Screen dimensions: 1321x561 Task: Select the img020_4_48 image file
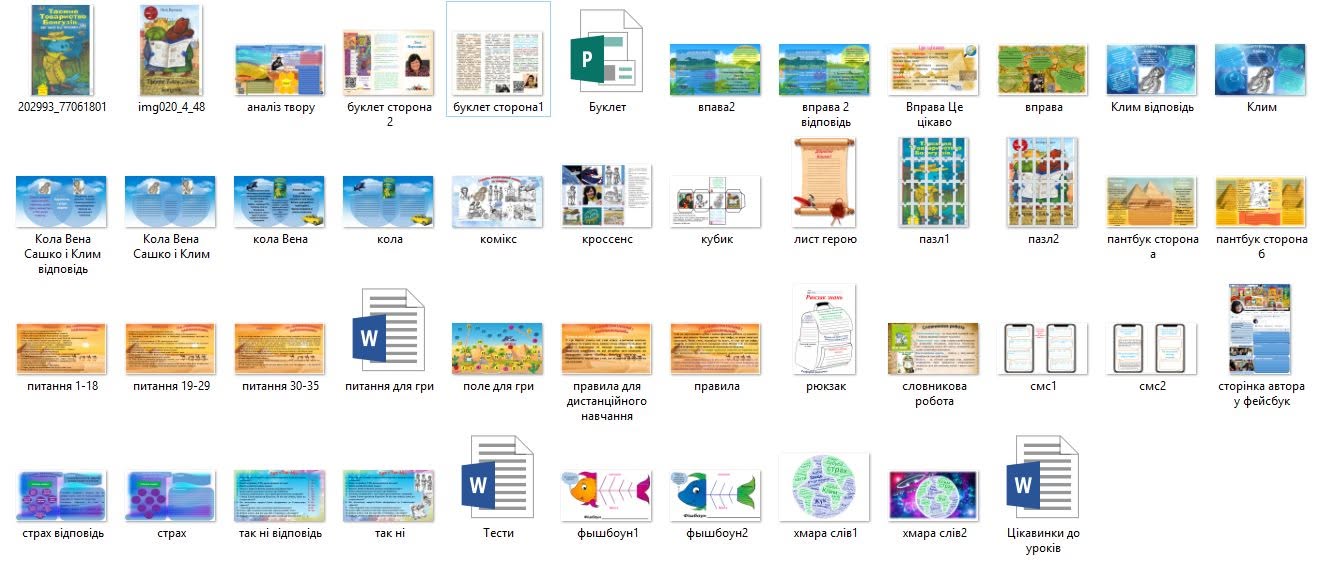point(171,49)
